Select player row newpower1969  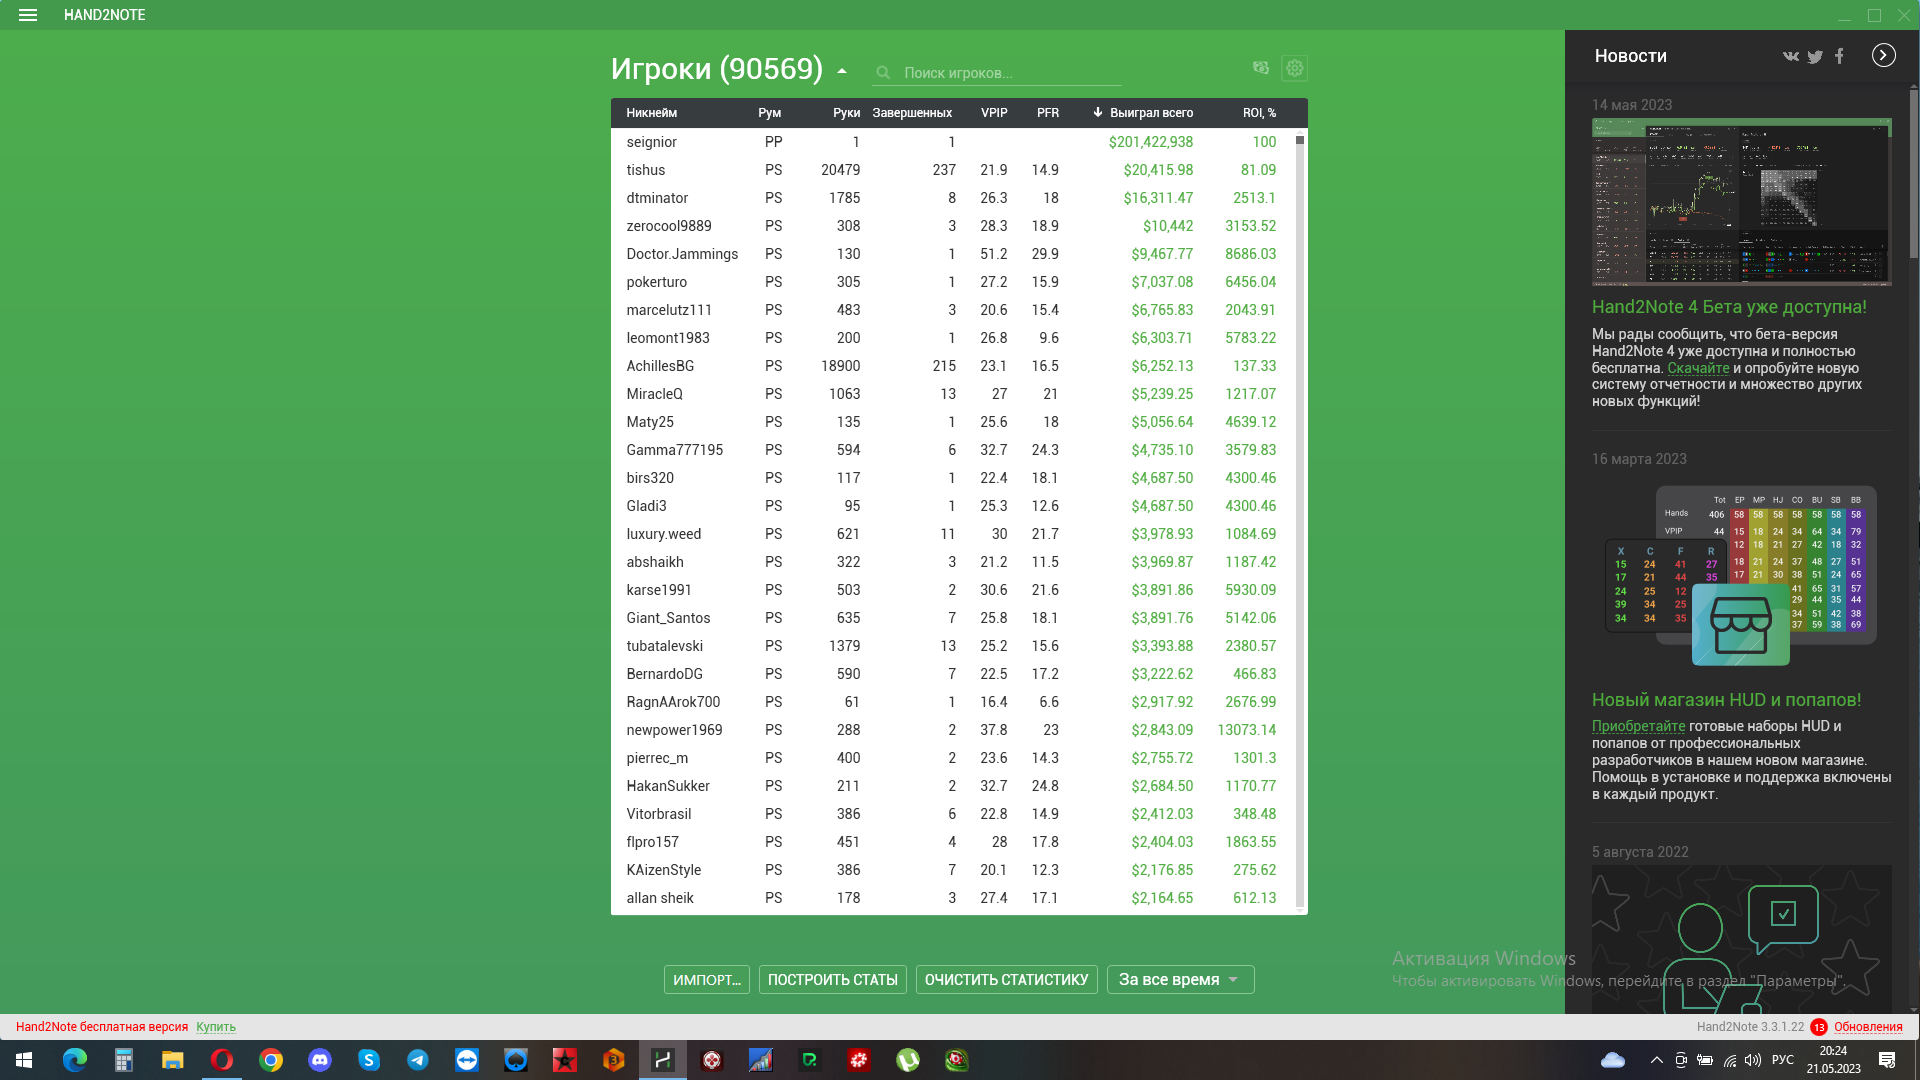click(x=952, y=730)
